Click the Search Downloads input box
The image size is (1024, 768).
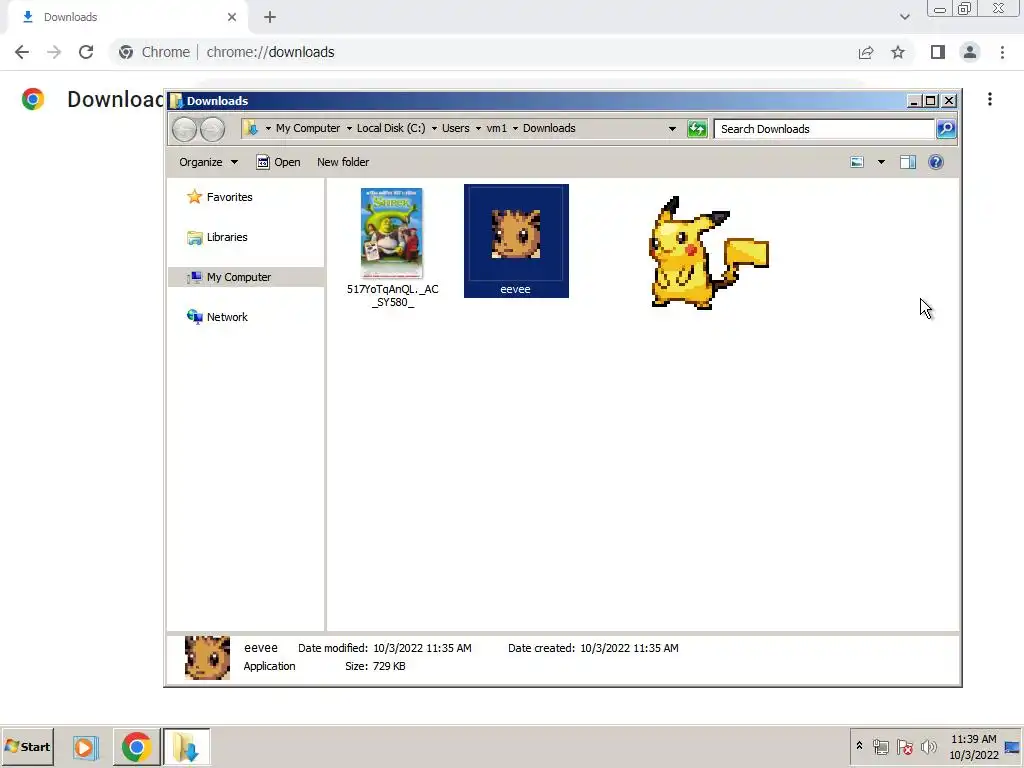[x=824, y=129]
